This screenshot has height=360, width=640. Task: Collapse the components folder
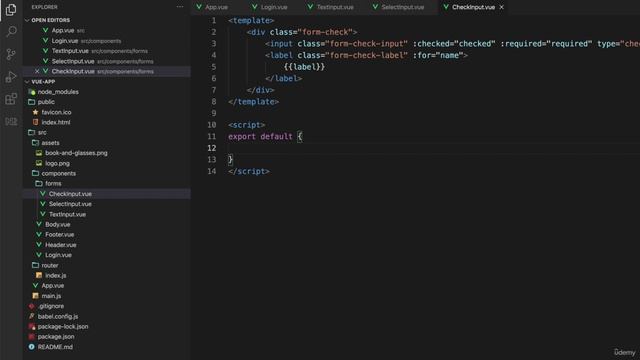coord(58,173)
